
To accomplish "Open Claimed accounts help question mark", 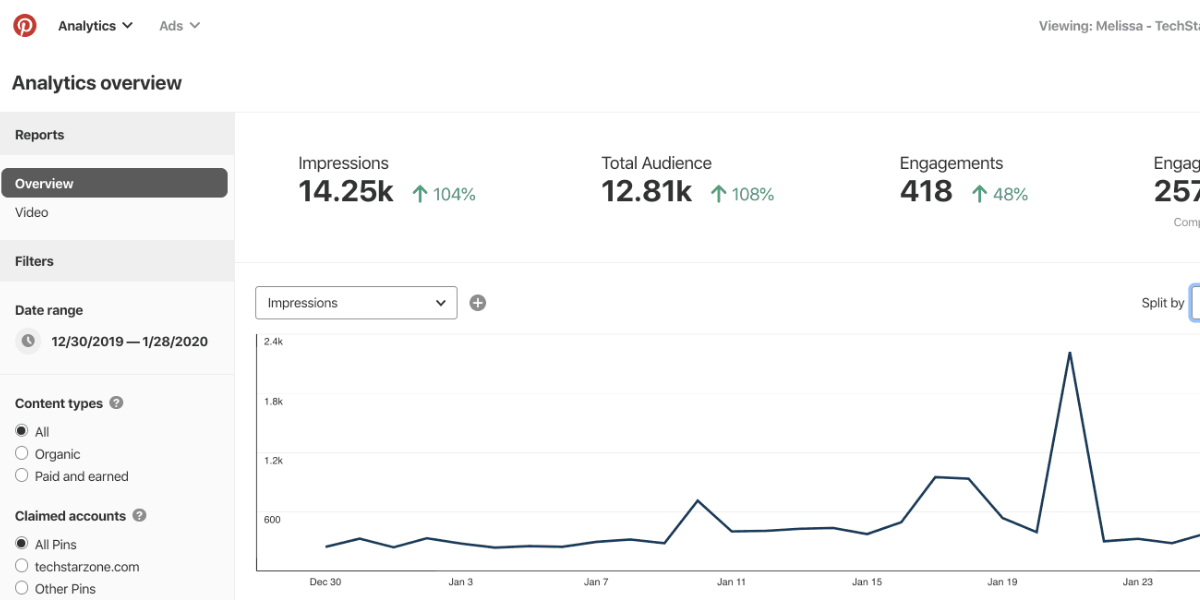I will point(139,516).
